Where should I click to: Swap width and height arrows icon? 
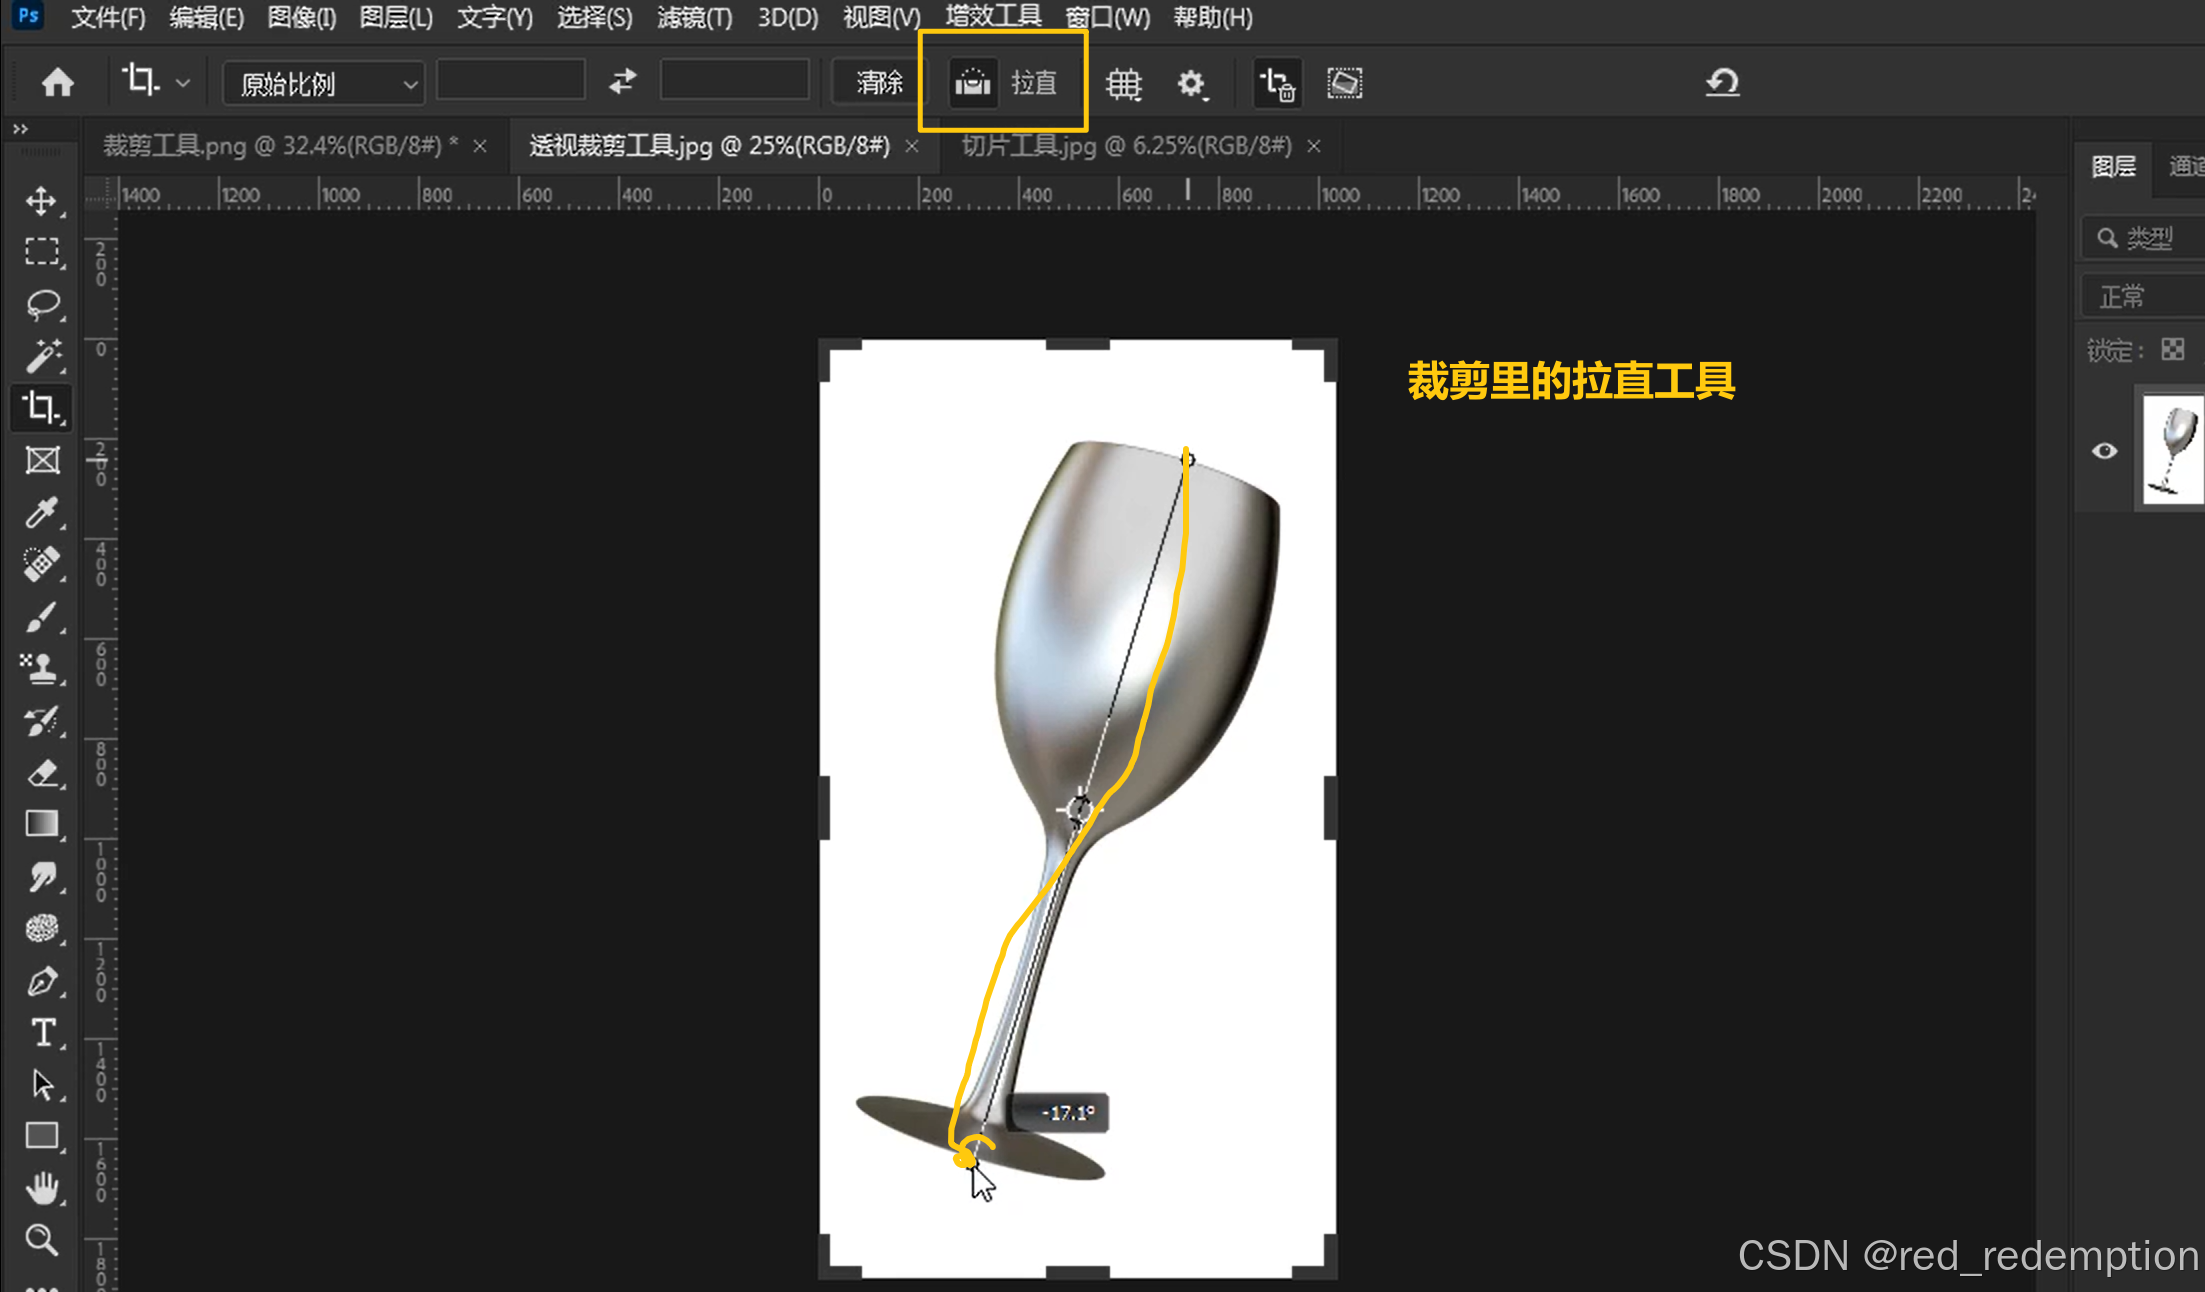pos(622,81)
